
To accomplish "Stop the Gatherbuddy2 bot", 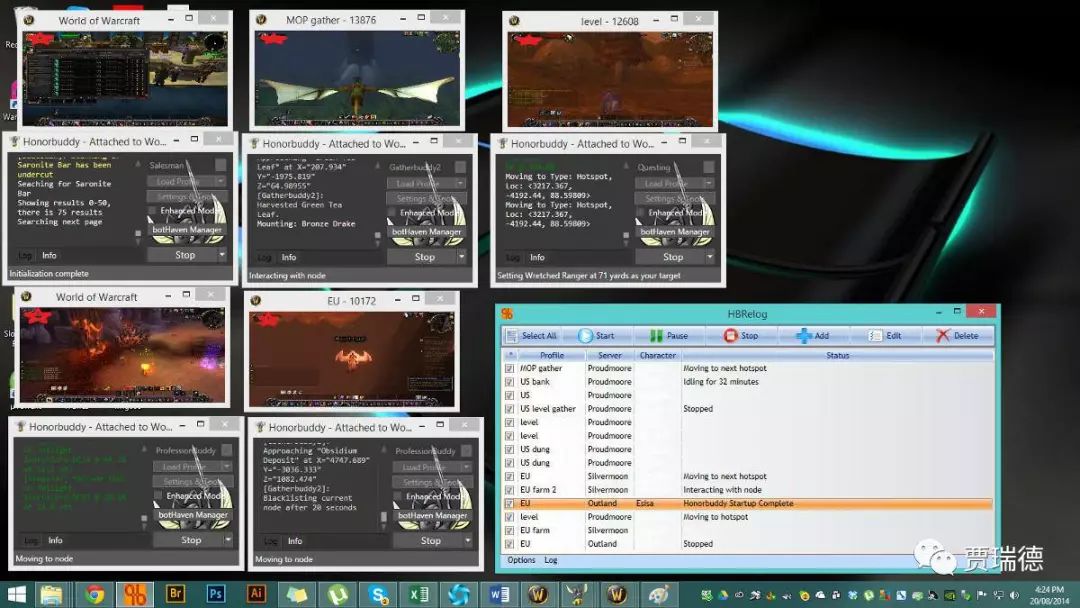I will pos(424,257).
